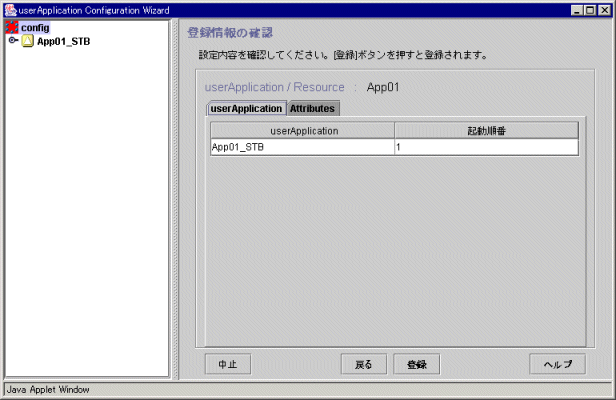The width and height of the screenshot is (616, 400).
Task: Cancel with the 中止 button
Action: coord(228,364)
